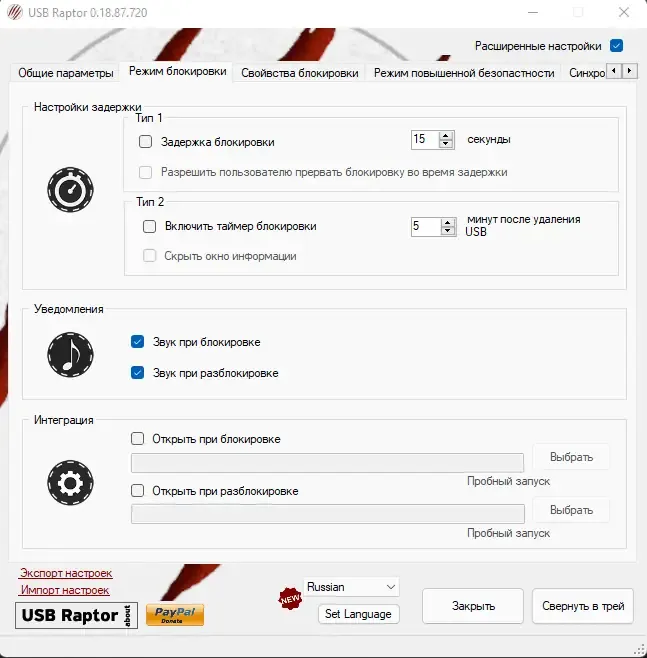The image size is (647, 658).
Task: Toggle Расширенные настройки checkbox
Action: (616, 45)
